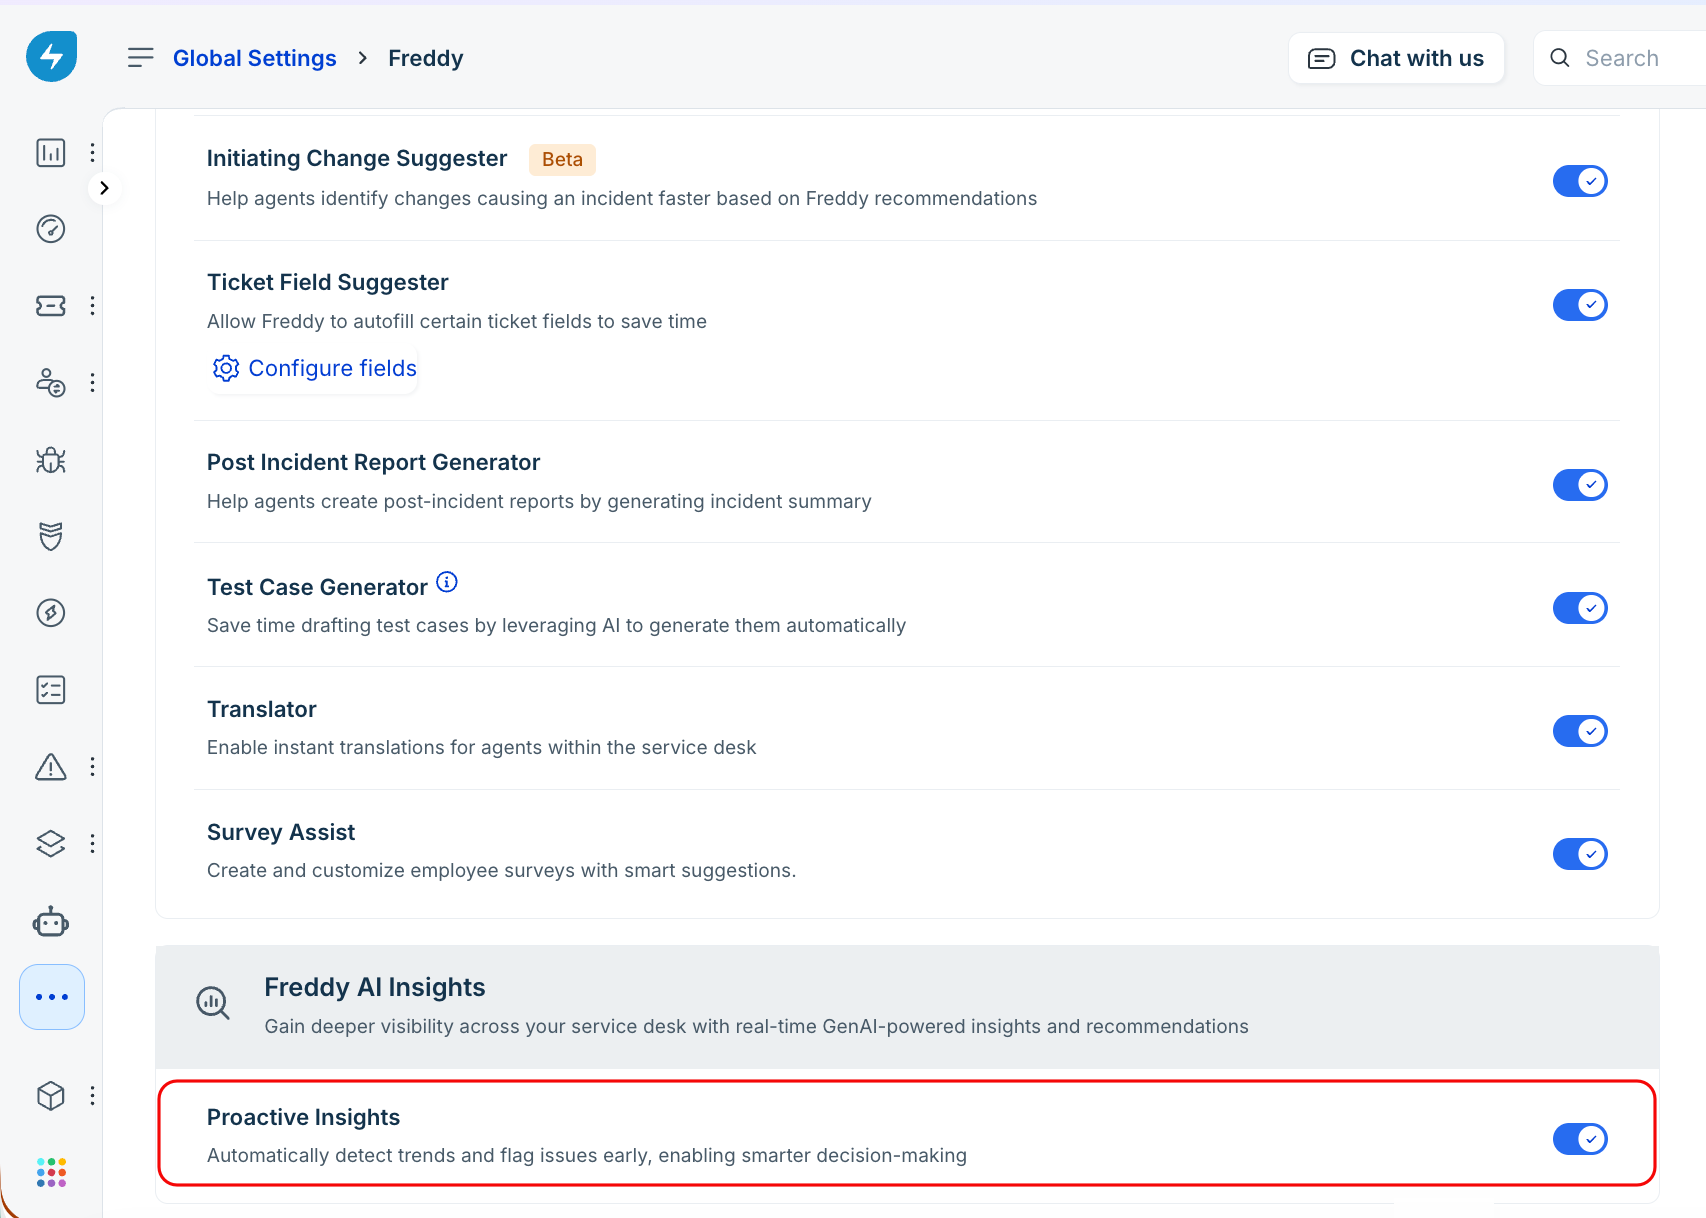
Task: Open the hamburger navigation menu icon
Action: click(141, 58)
